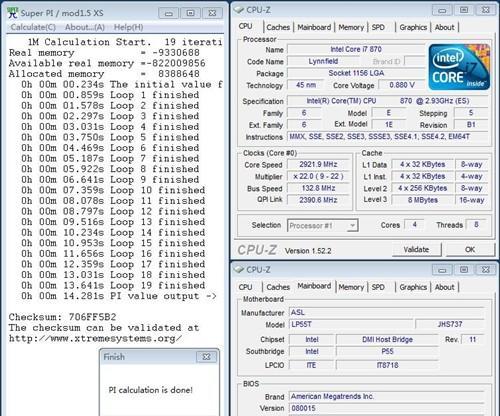
Task: Open Graphics tab in bottom CPU-Z window
Action: (413, 287)
